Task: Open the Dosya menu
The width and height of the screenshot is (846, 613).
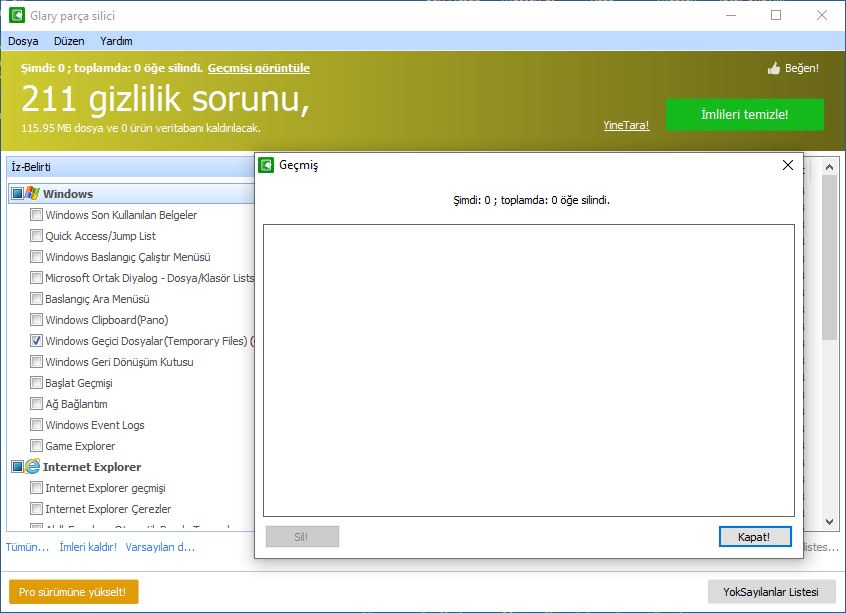Action: pyautogui.click(x=23, y=41)
